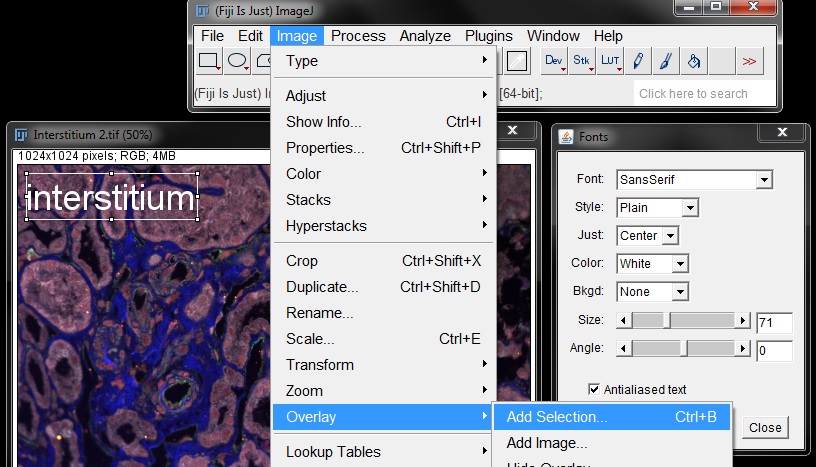The image size is (816, 467).
Task: Expand the Zoom submenu
Action: 384,391
